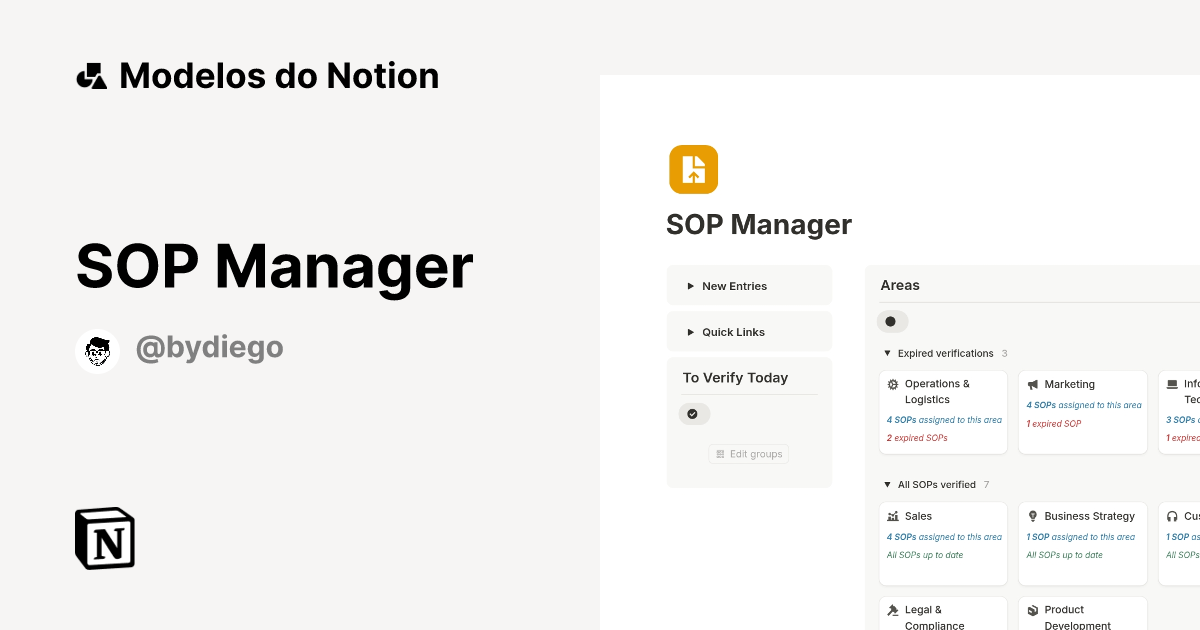
Task: Select the Marketing megaphone icon
Action: point(1032,384)
